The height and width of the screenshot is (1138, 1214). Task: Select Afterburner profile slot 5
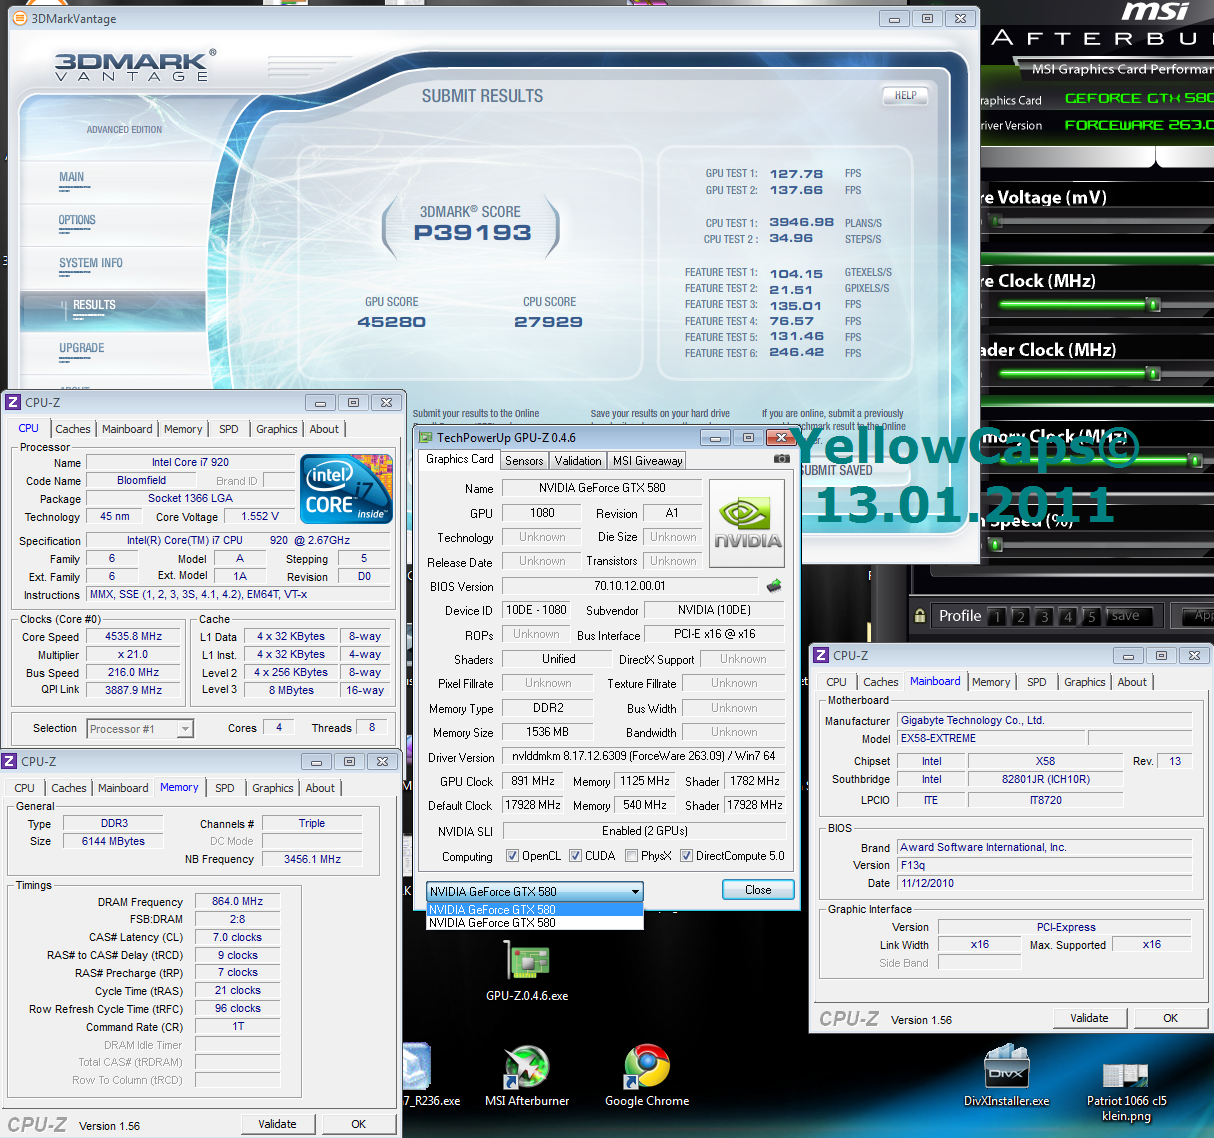1091,617
